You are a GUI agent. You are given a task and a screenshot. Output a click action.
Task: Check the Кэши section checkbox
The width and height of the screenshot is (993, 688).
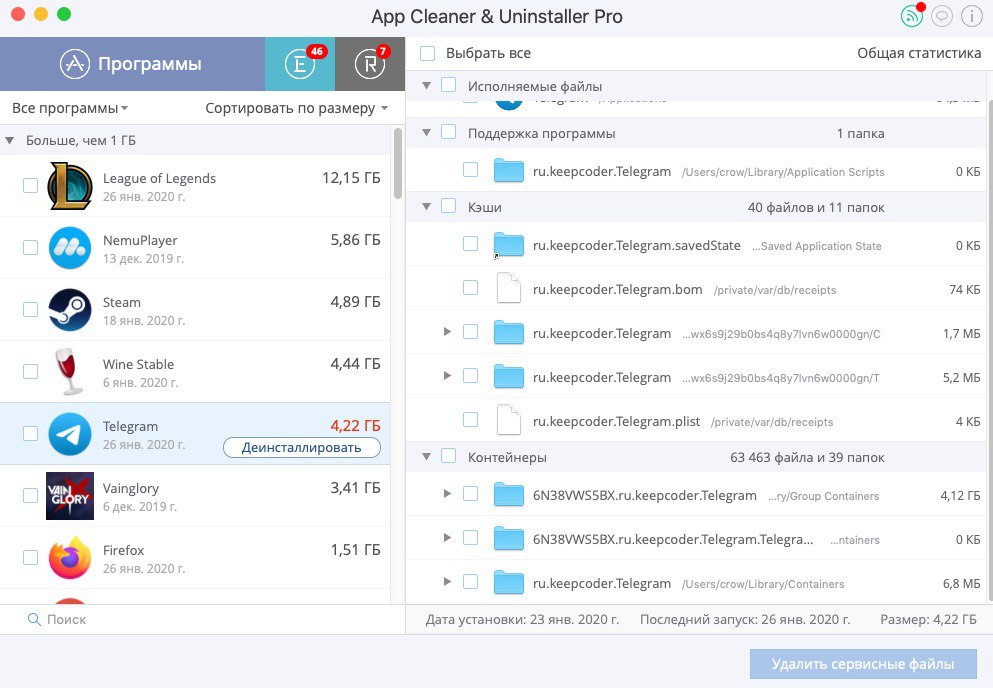pyautogui.click(x=448, y=207)
